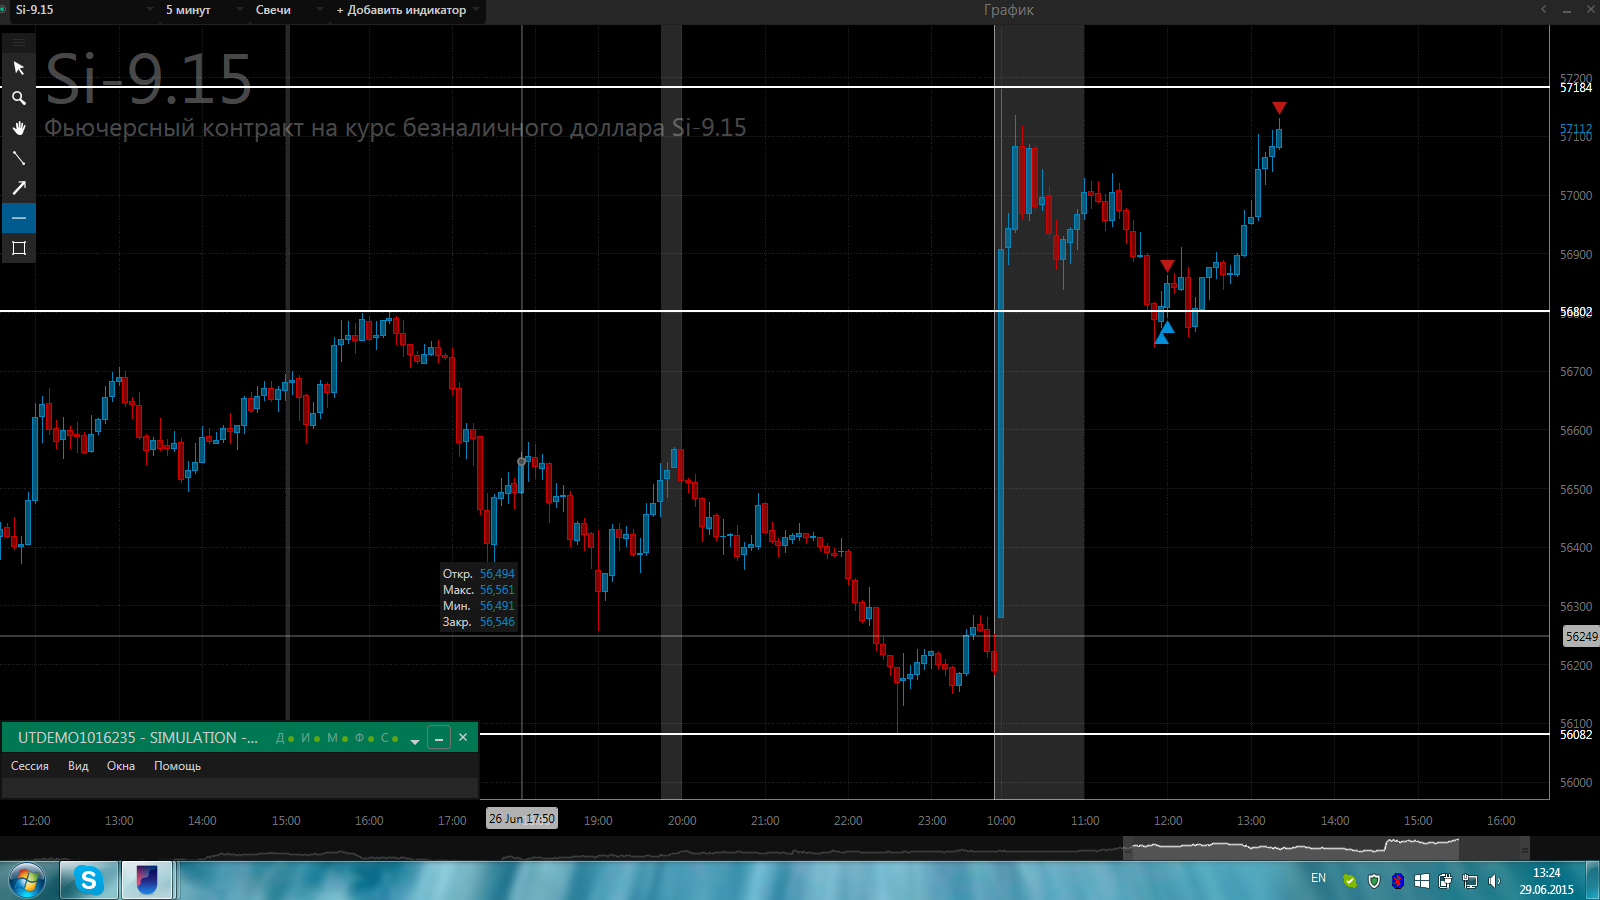
Task: Select the hand pan tool
Action: (19, 128)
